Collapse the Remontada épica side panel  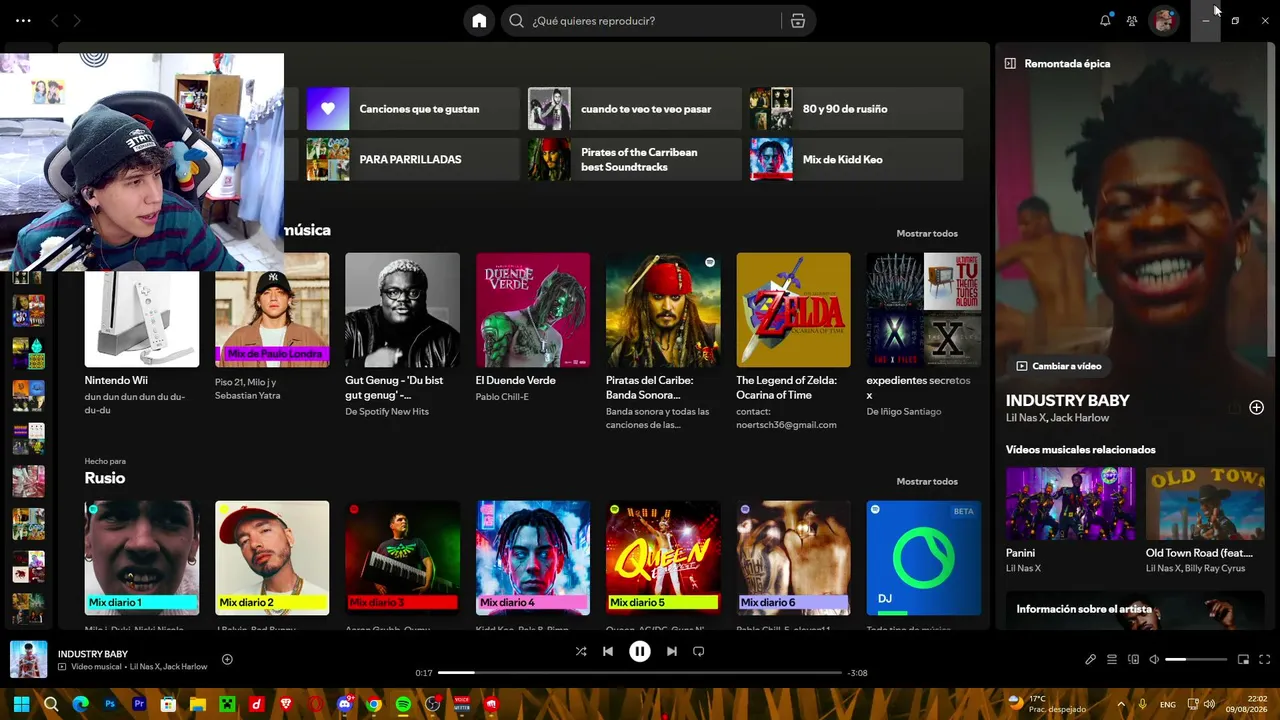click(x=1010, y=63)
